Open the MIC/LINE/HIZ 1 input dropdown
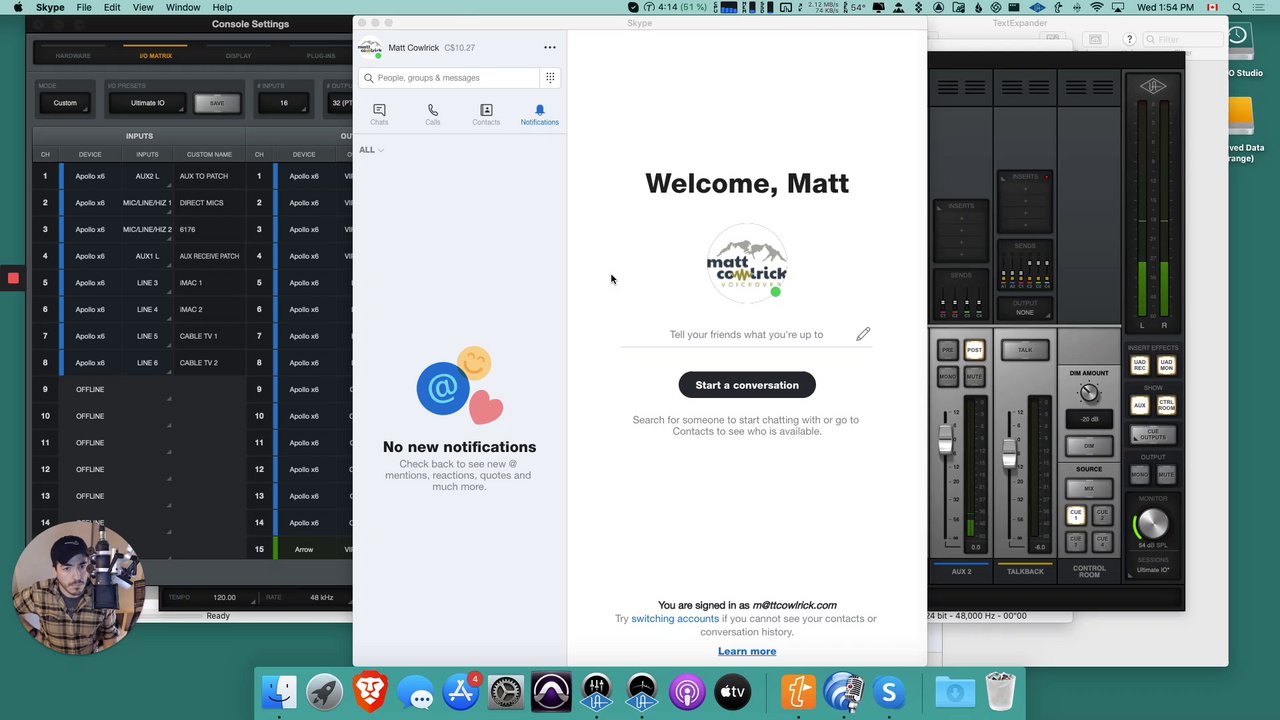Viewport: 1280px width, 720px height. pyautogui.click(x=147, y=203)
